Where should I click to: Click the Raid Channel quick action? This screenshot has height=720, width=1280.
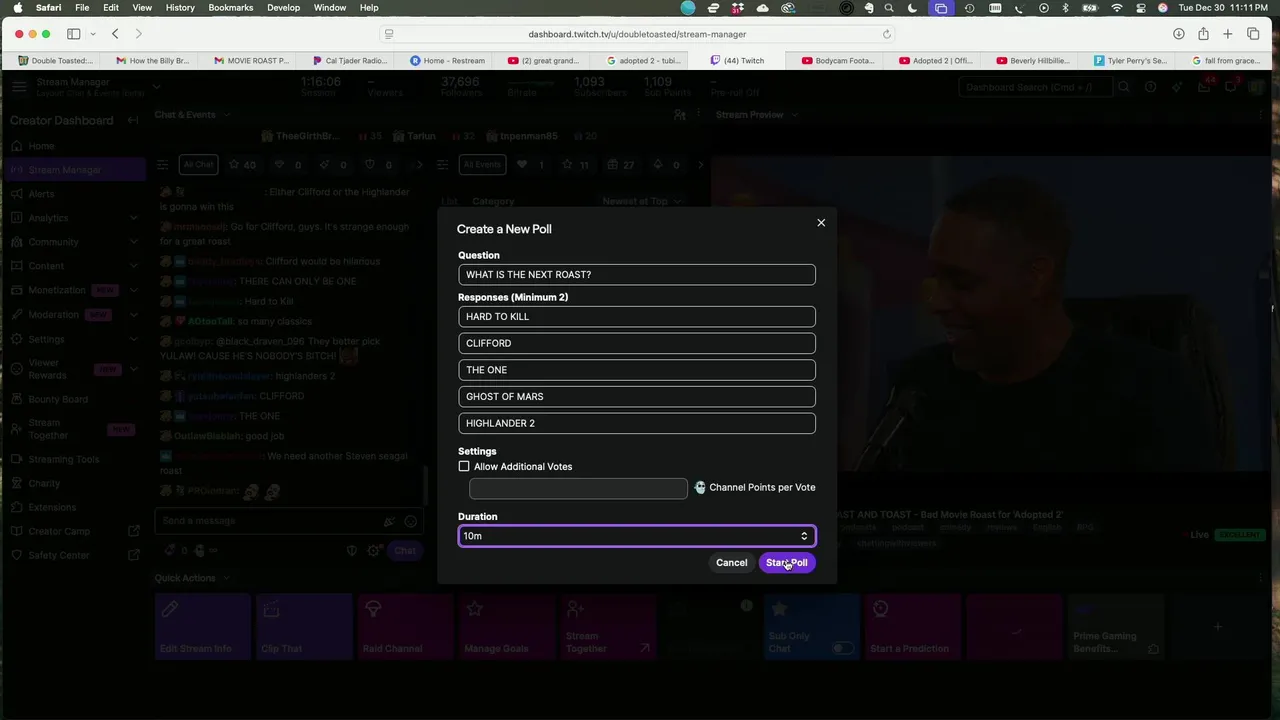(x=405, y=627)
